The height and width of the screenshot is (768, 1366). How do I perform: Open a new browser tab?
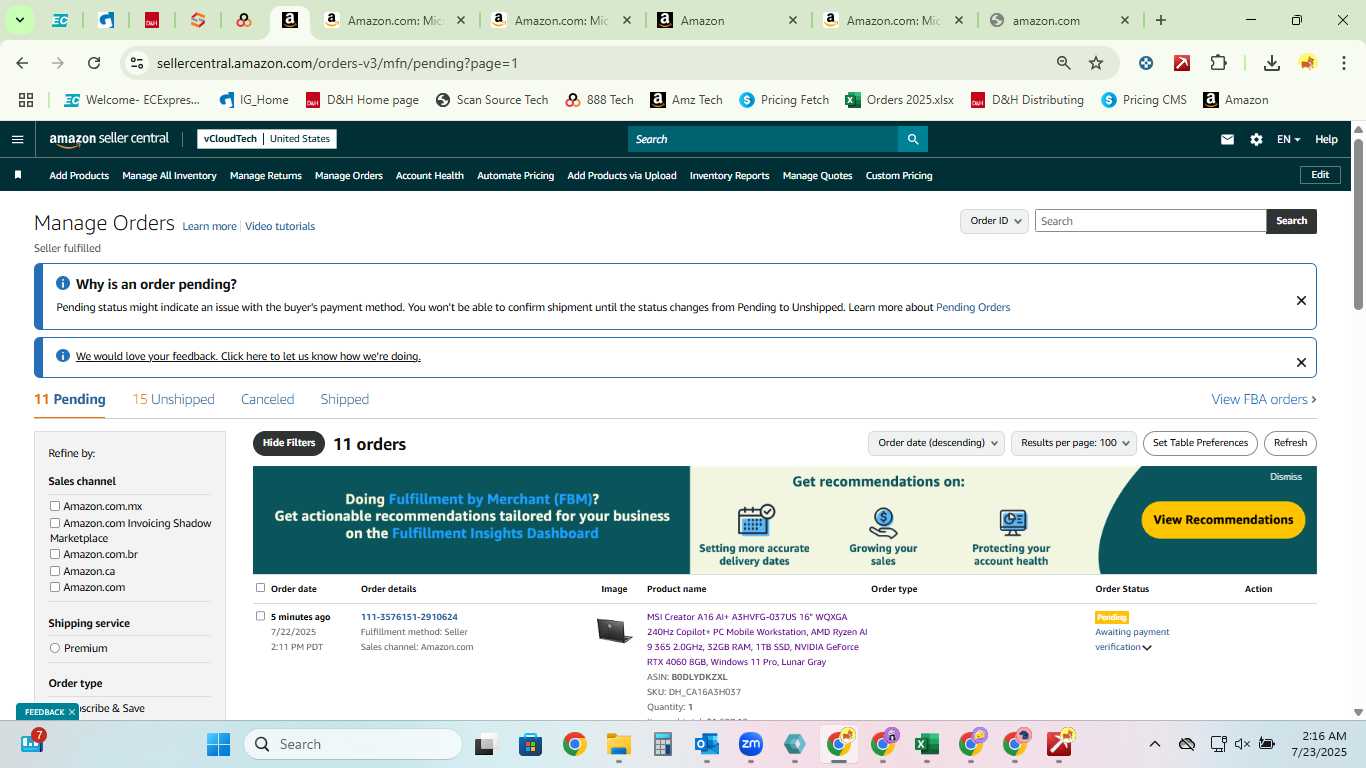pos(1161,20)
